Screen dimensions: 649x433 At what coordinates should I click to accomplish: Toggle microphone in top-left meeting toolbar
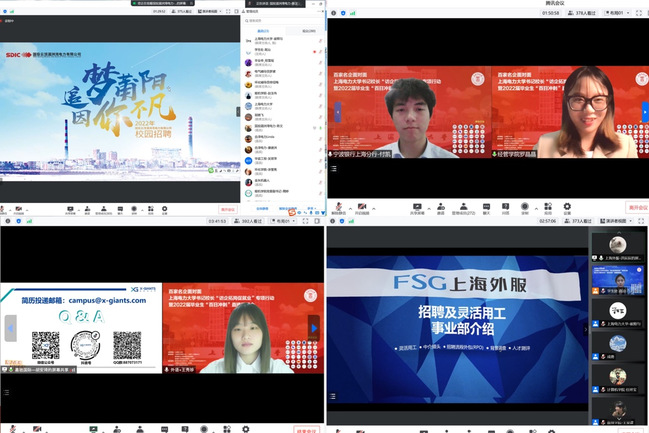coord(2,209)
